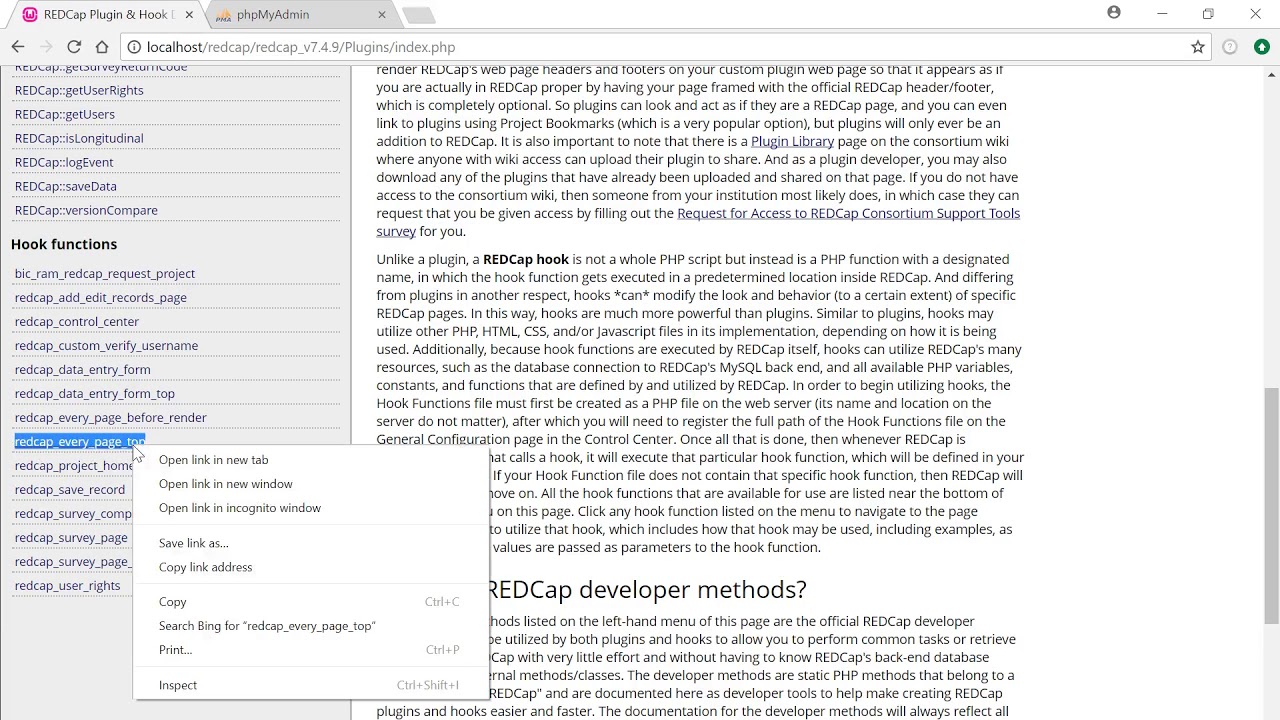Click the page's vertical scrollbar thumb
Screen dimensions: 1280x720
tap(1271, 506)
